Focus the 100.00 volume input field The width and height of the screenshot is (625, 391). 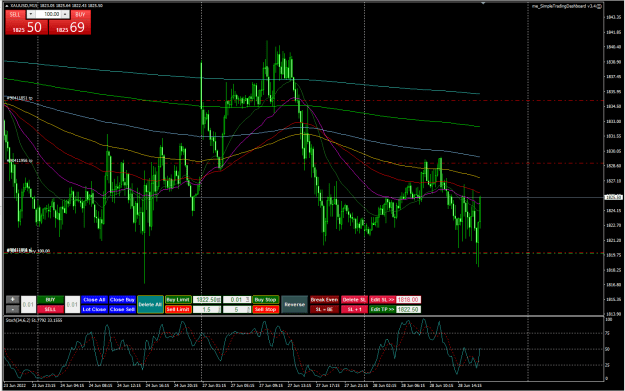pyautogui.click(x=48, y=14)
